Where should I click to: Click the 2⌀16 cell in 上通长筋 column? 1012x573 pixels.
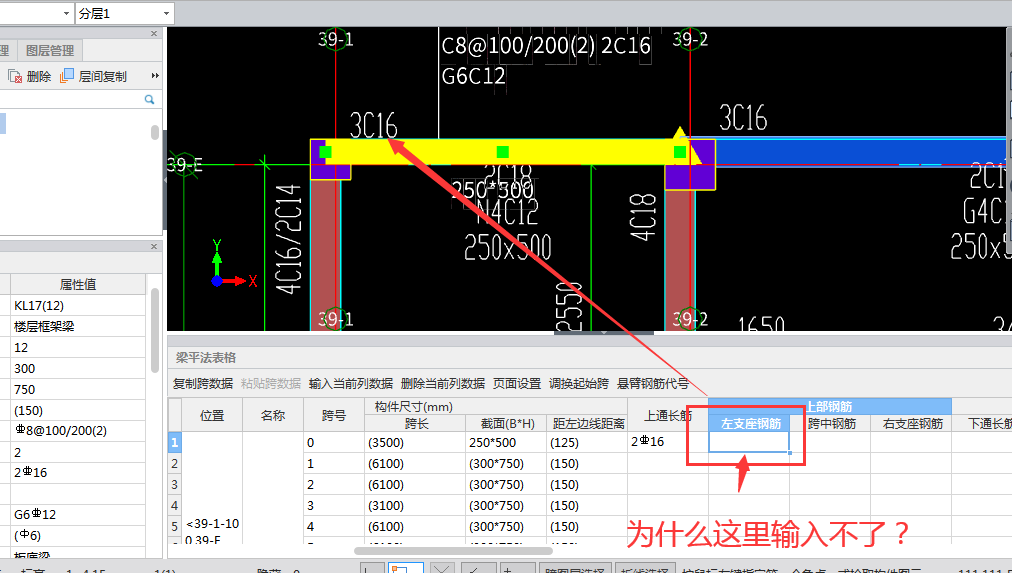coord(668,442)
